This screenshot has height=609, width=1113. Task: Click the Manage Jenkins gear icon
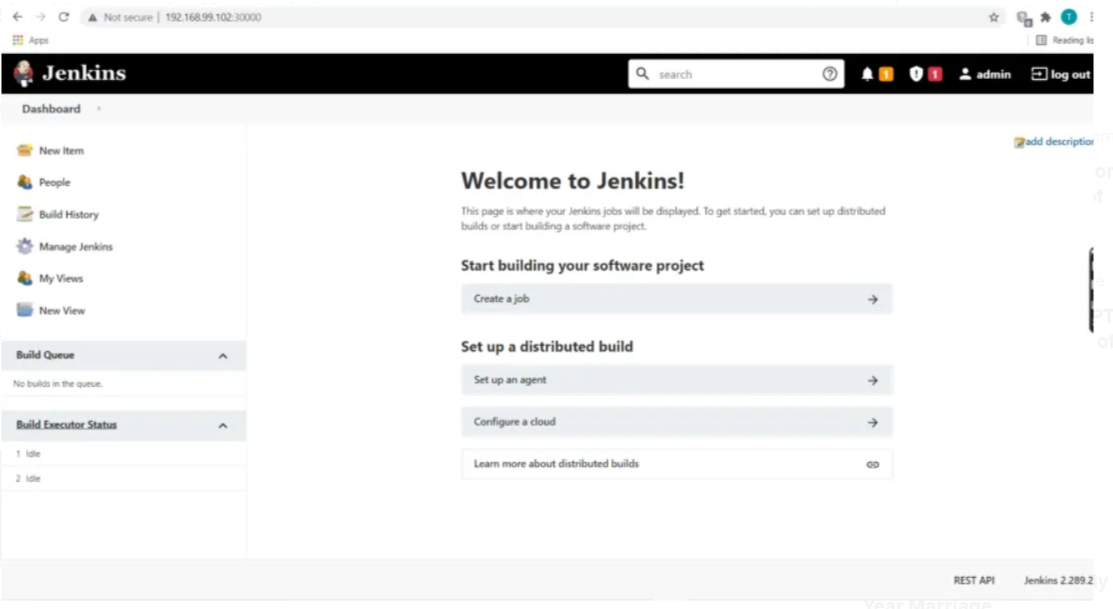click(25, 246)
